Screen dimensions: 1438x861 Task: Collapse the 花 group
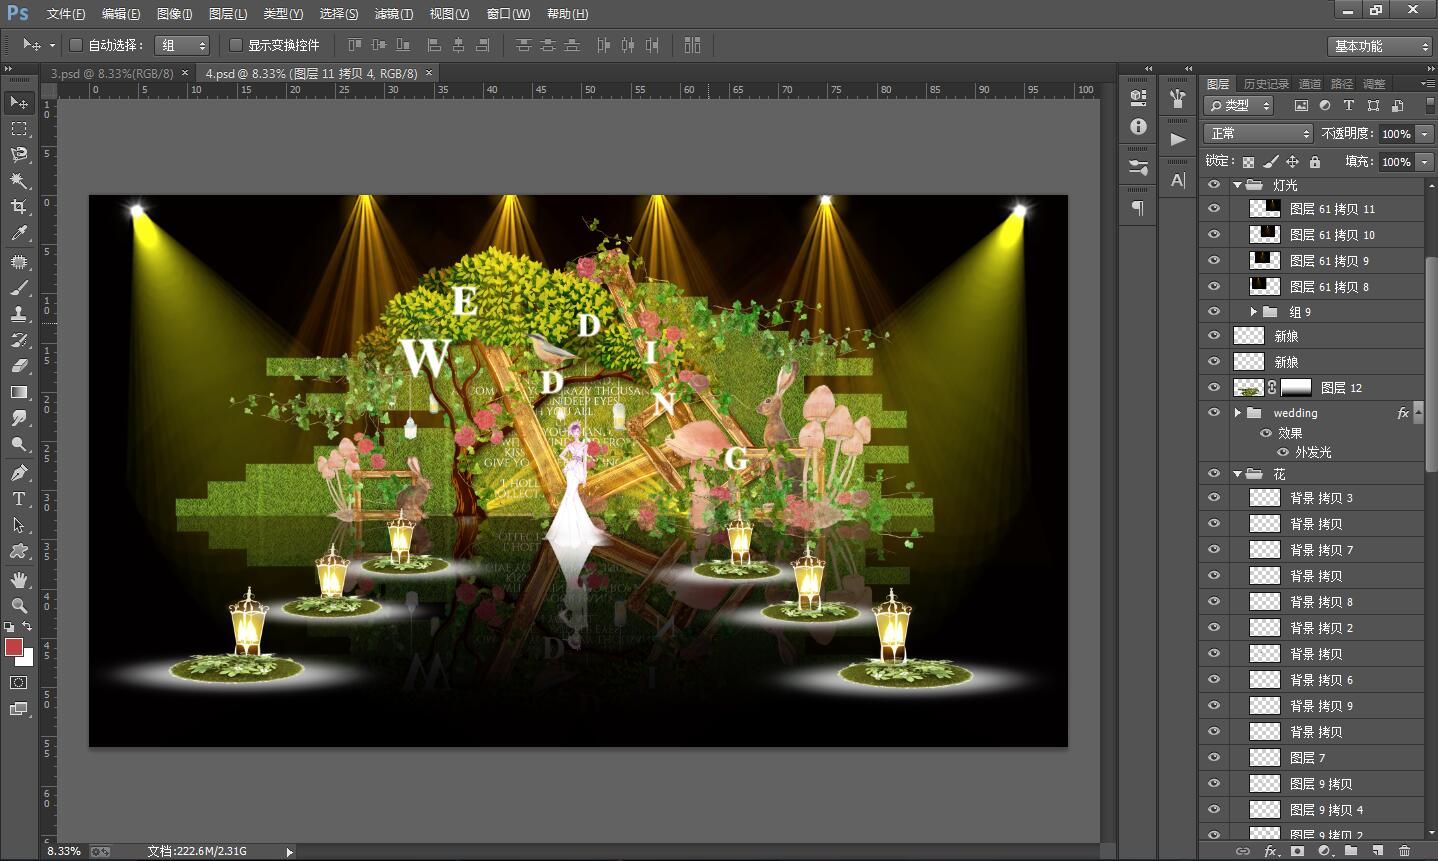[1237, 474]
